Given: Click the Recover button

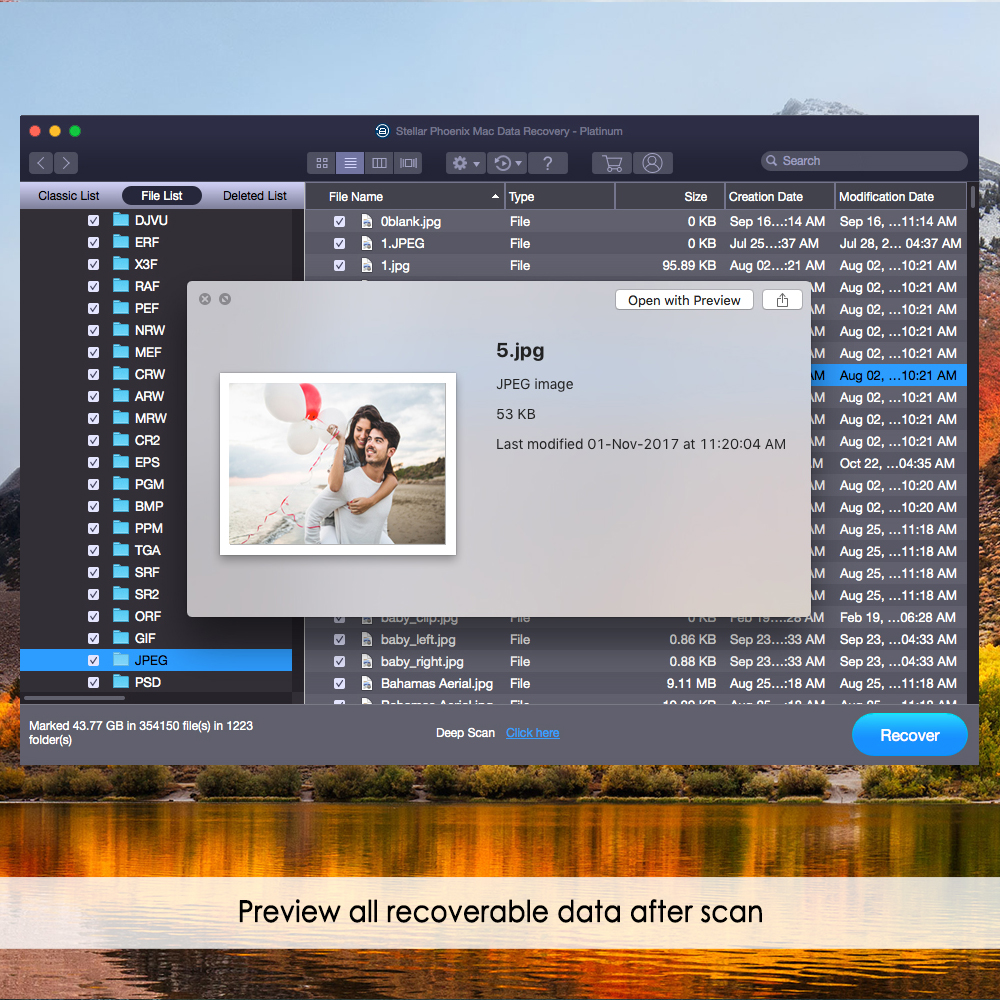Looking at the screenshot, I should [909, 735].
